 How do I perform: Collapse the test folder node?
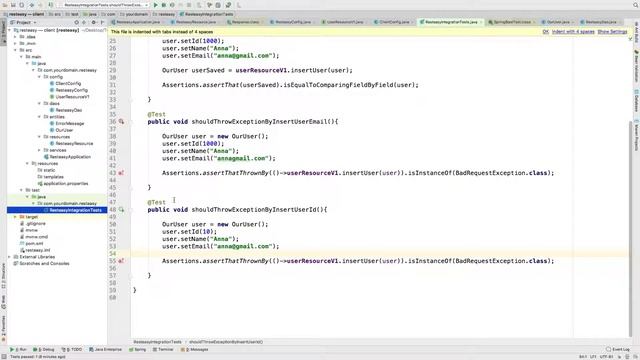pos(22,190)
